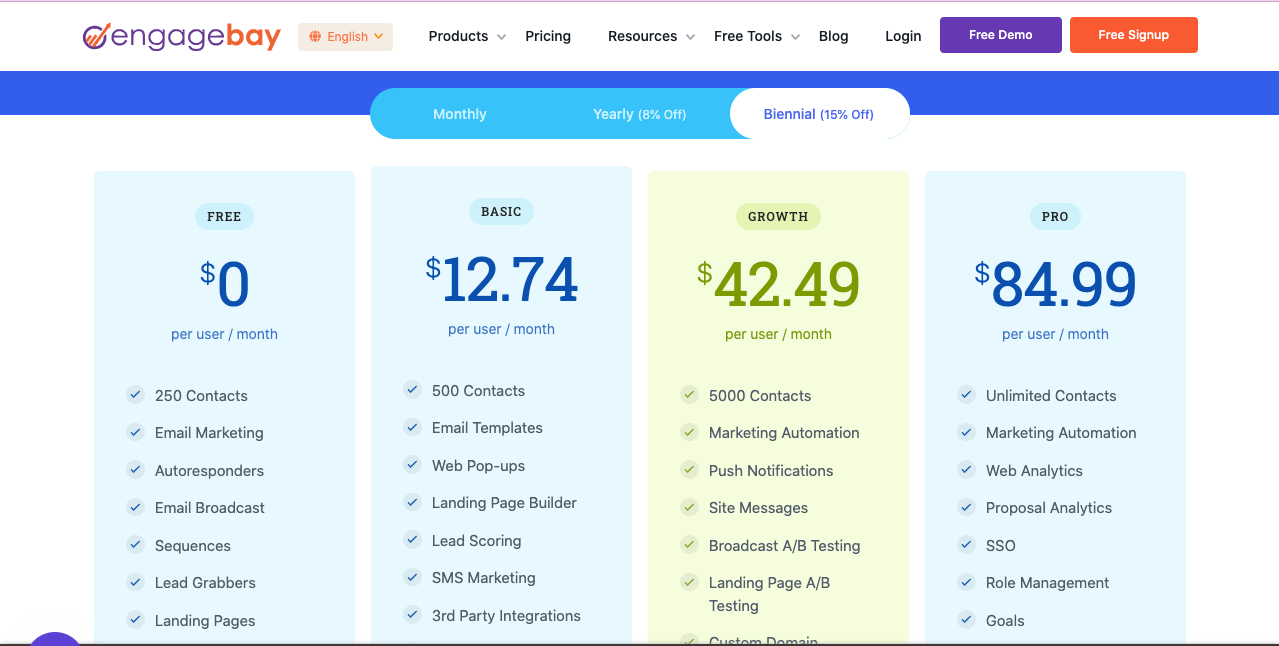Viewport: 1279px width, 646px height.
Task: Click checkmark icon beside Unlimited Contacts
Action: coord(966,395)
